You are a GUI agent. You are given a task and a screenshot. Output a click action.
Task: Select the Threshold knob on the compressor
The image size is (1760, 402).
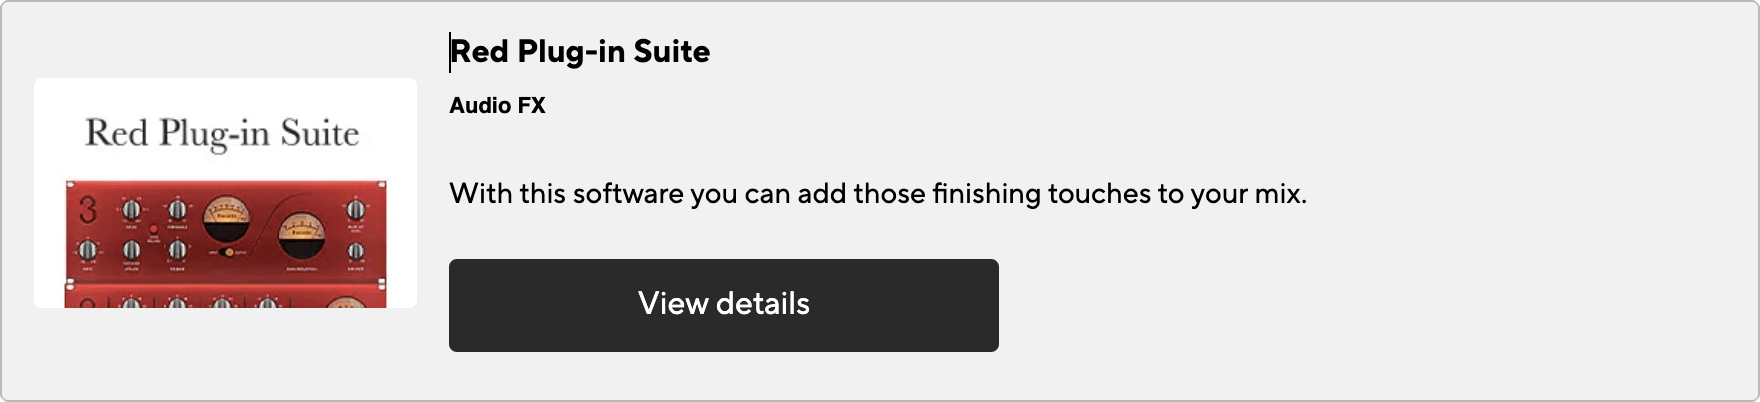177,210
